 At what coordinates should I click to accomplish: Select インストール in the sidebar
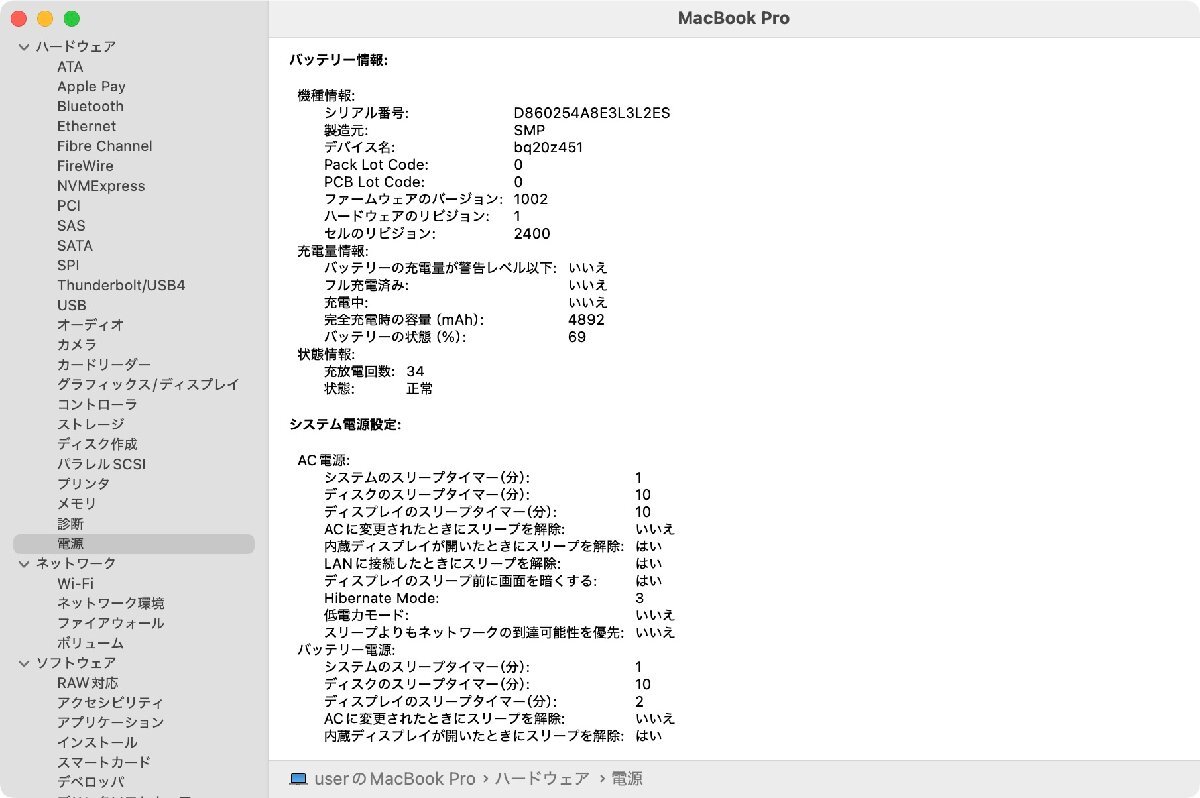97,742
